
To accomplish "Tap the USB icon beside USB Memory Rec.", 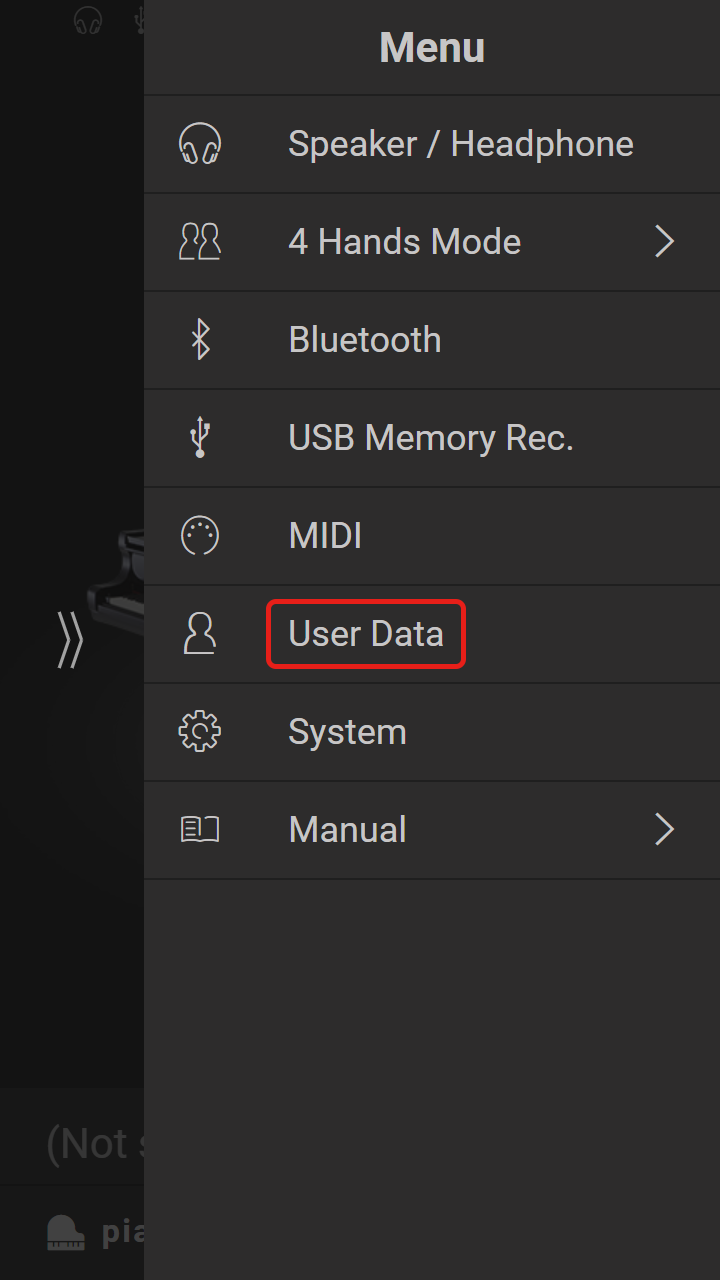I will click(200, 438).
